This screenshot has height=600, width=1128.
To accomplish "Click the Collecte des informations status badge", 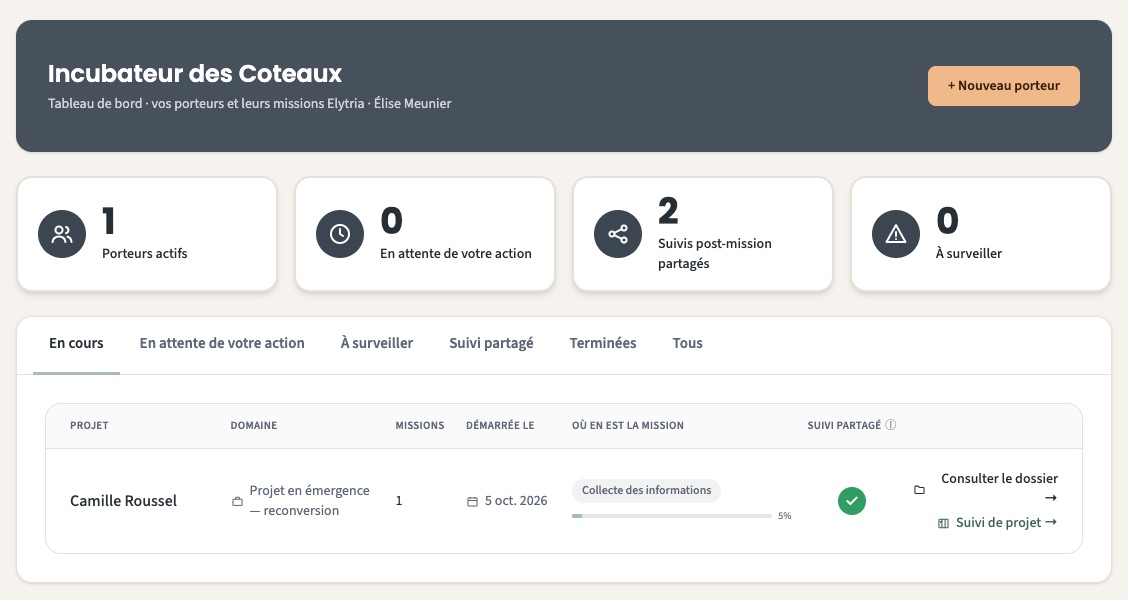I will pos(646,491).
